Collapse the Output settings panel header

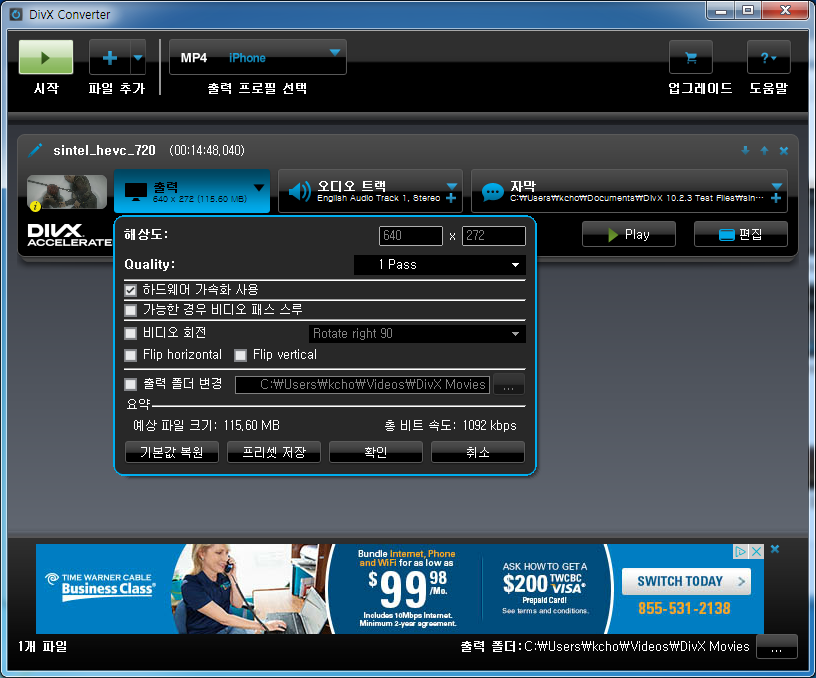[x=192, y=191]
